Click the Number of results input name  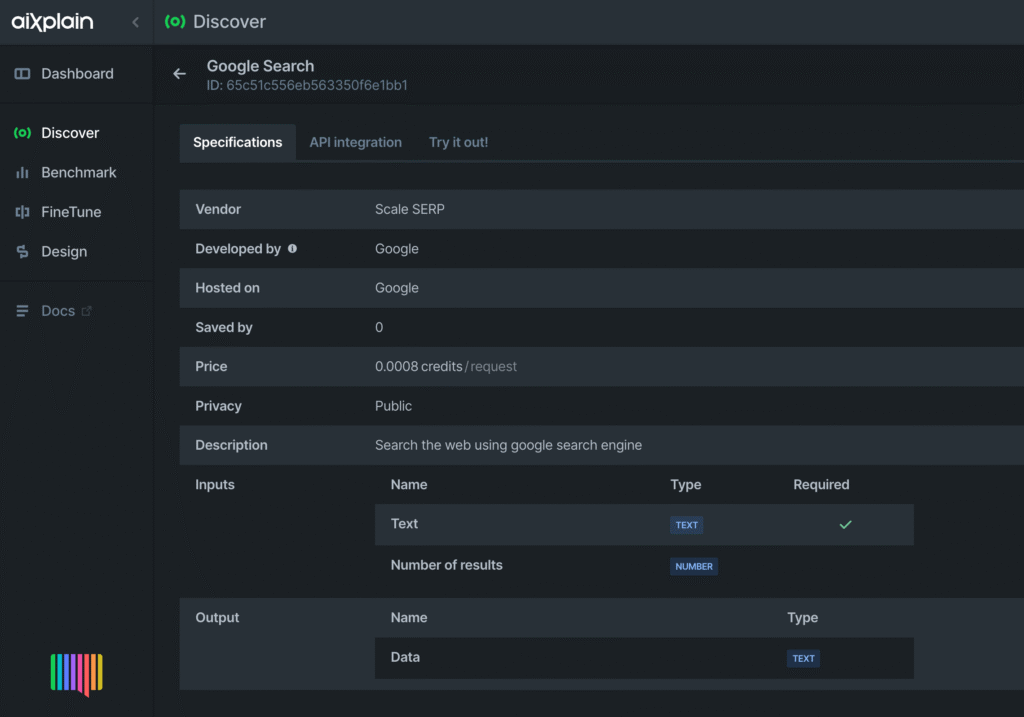[x=447, y=566]
